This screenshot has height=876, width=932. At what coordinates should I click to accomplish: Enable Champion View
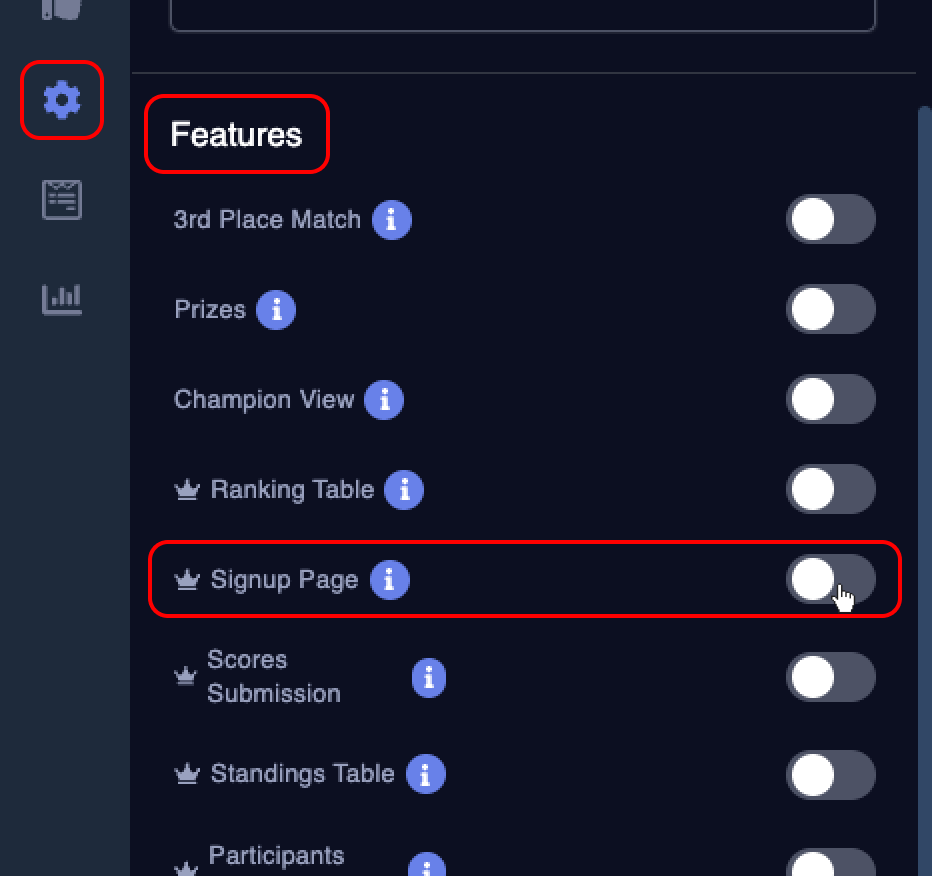[831, 399]
